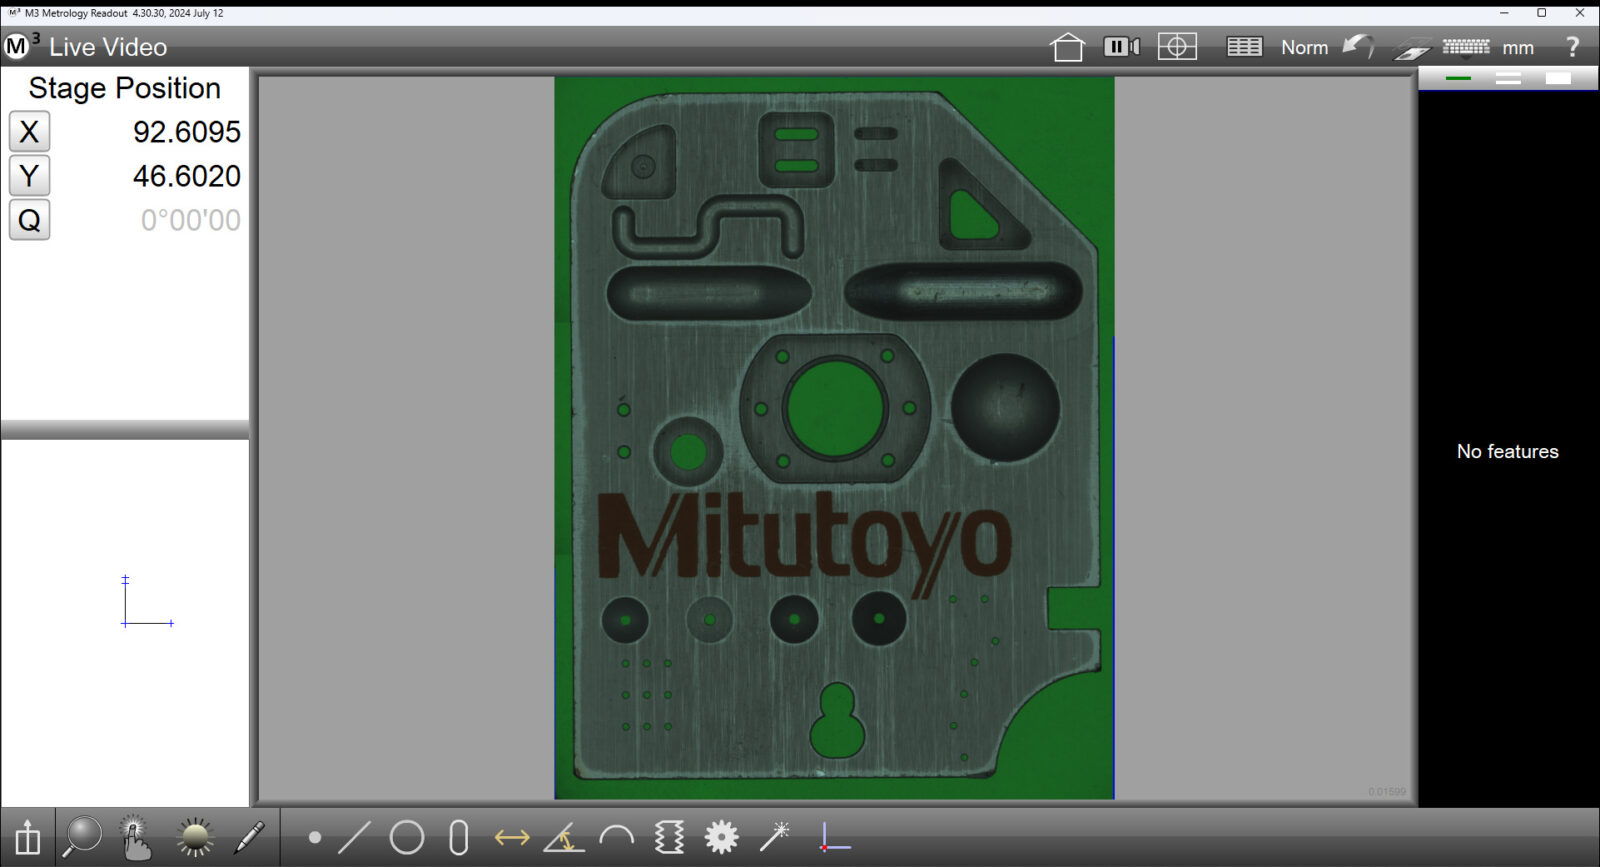
Task: Select the magic wand auto-detect tool
Action: (775, 837)
